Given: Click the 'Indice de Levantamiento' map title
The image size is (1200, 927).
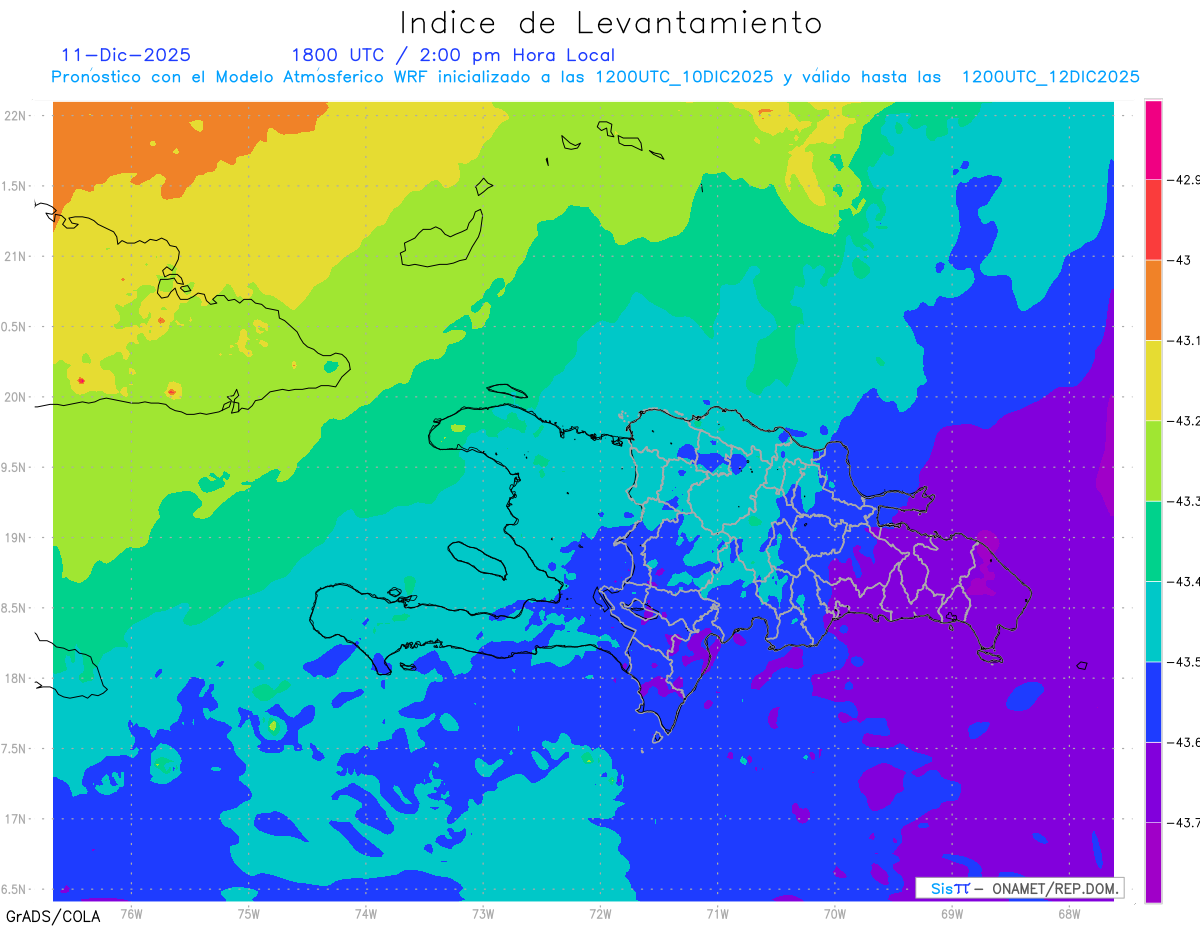Looking at the screenshot, I should coord(611,23).
